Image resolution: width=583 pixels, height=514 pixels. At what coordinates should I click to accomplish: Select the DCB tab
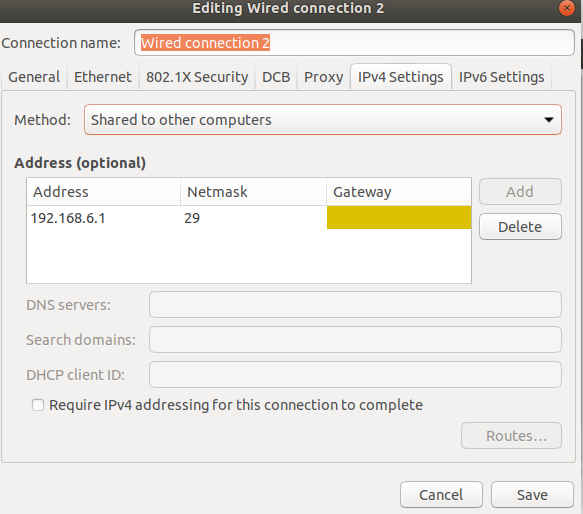click(276, 77)
